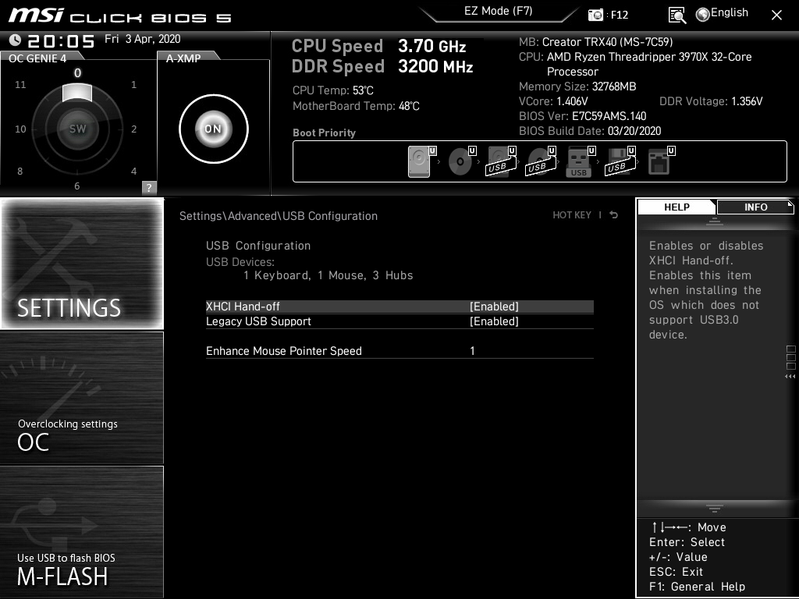Viewport: 799px width, 599px height.
Task: Click the DDR Speed 3200 MHz readout
Action: (382, 66)
